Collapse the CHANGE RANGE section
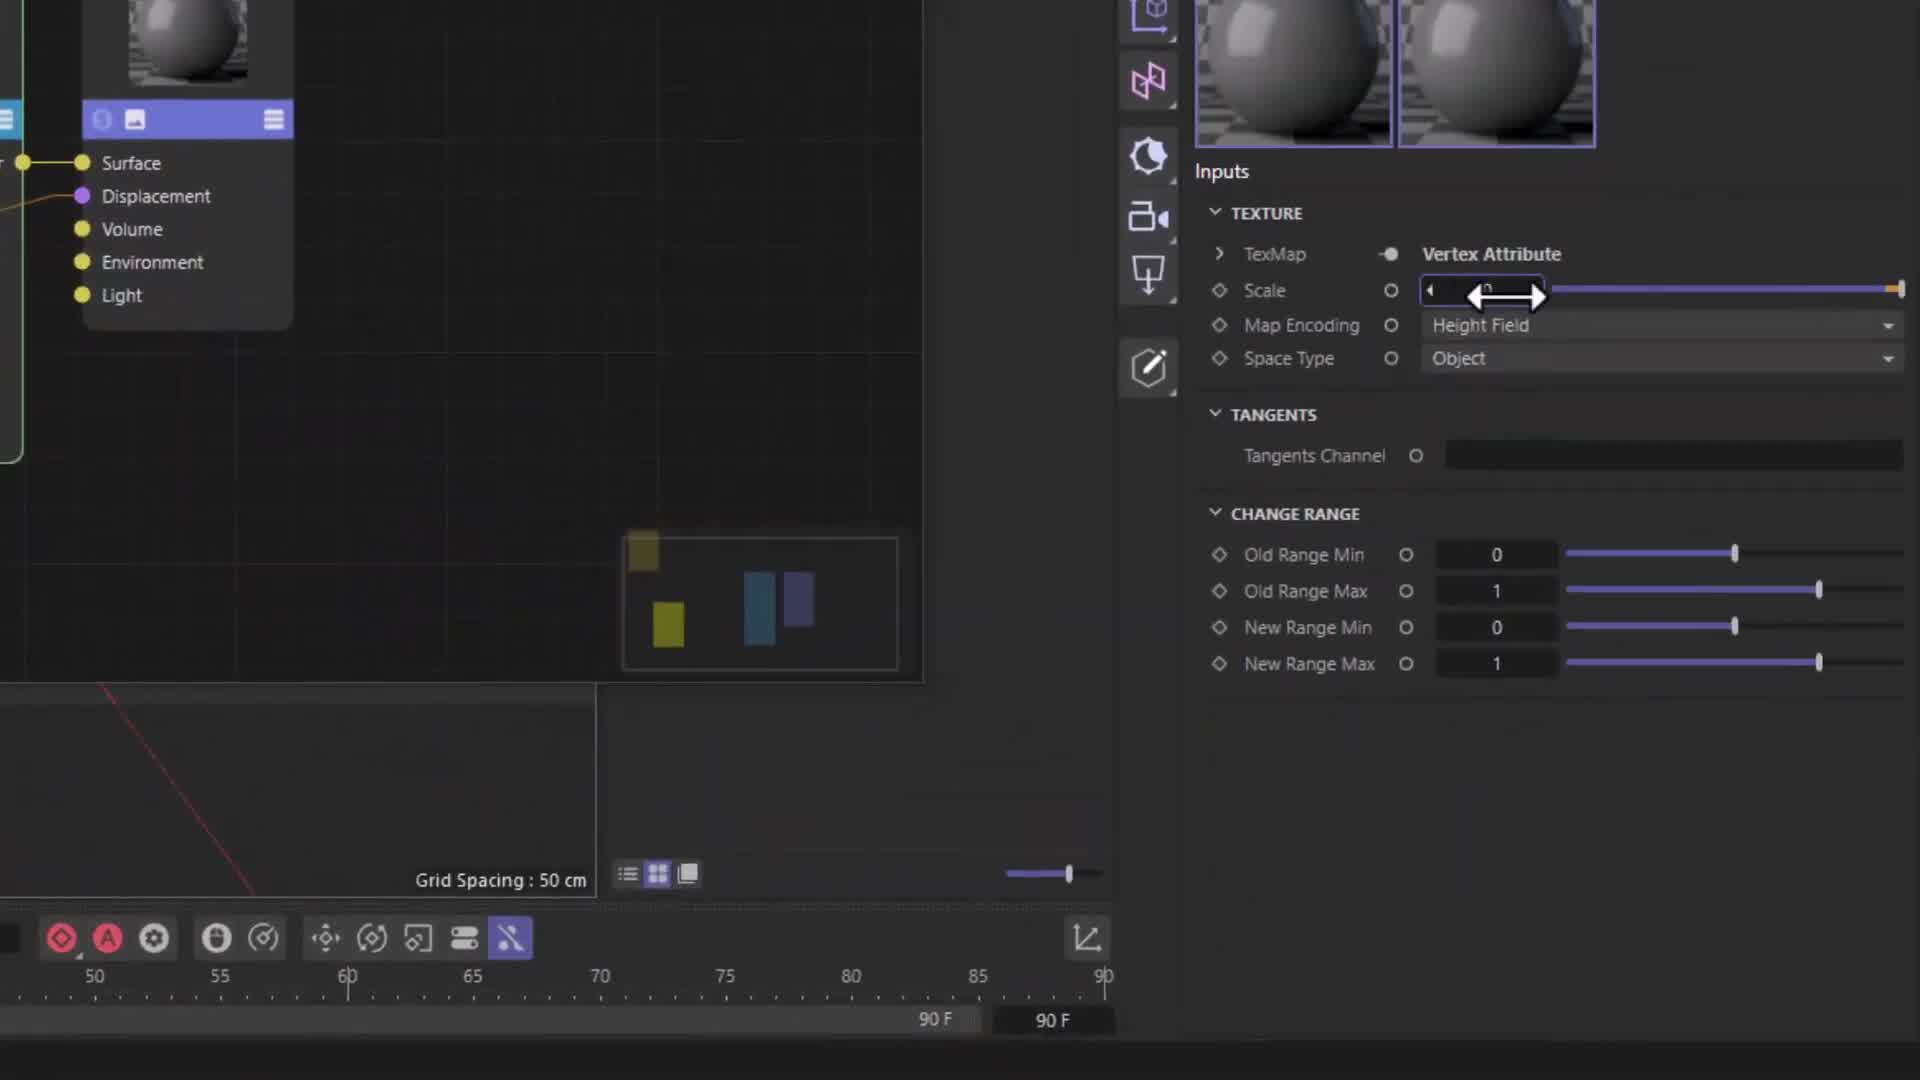 coord(1216,512)
